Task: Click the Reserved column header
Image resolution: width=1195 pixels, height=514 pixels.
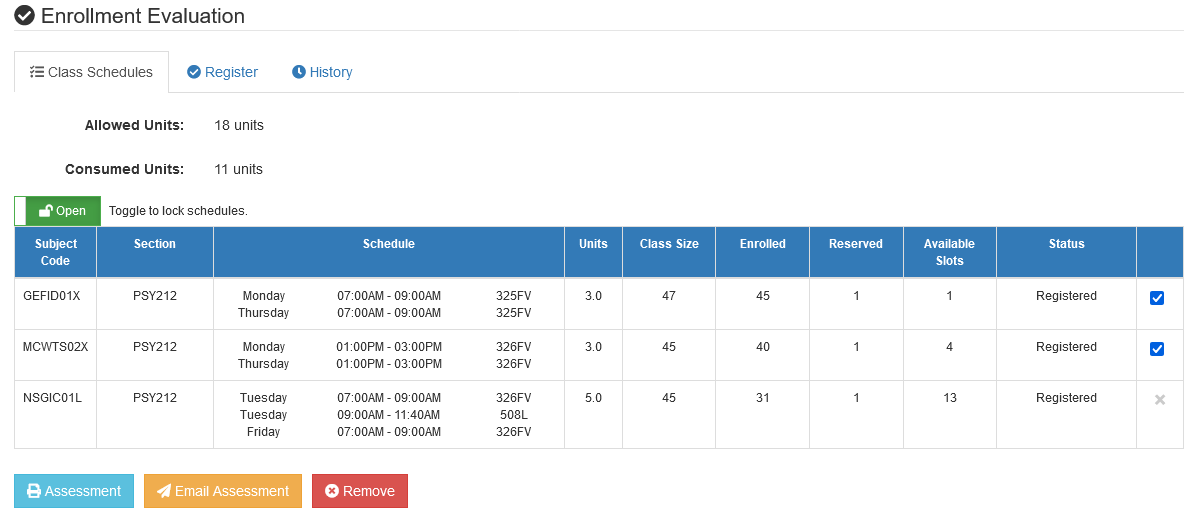Action: (856, 252)
